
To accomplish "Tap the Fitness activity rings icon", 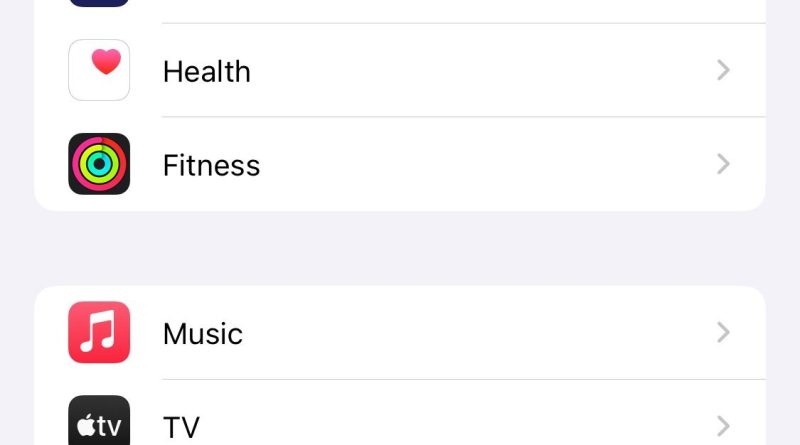I will pyautogui.click(x=99, y=164).
